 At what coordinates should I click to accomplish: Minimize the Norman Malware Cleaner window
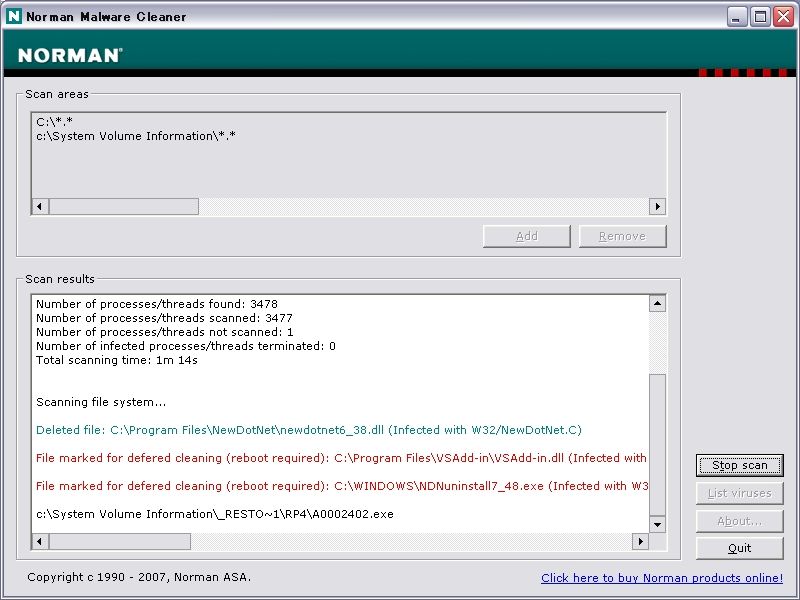(x=737, y=16)
